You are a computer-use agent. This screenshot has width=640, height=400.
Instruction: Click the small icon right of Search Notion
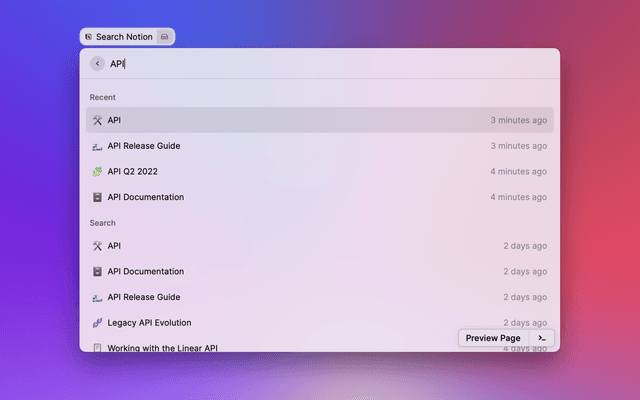(x=165, y=37)
